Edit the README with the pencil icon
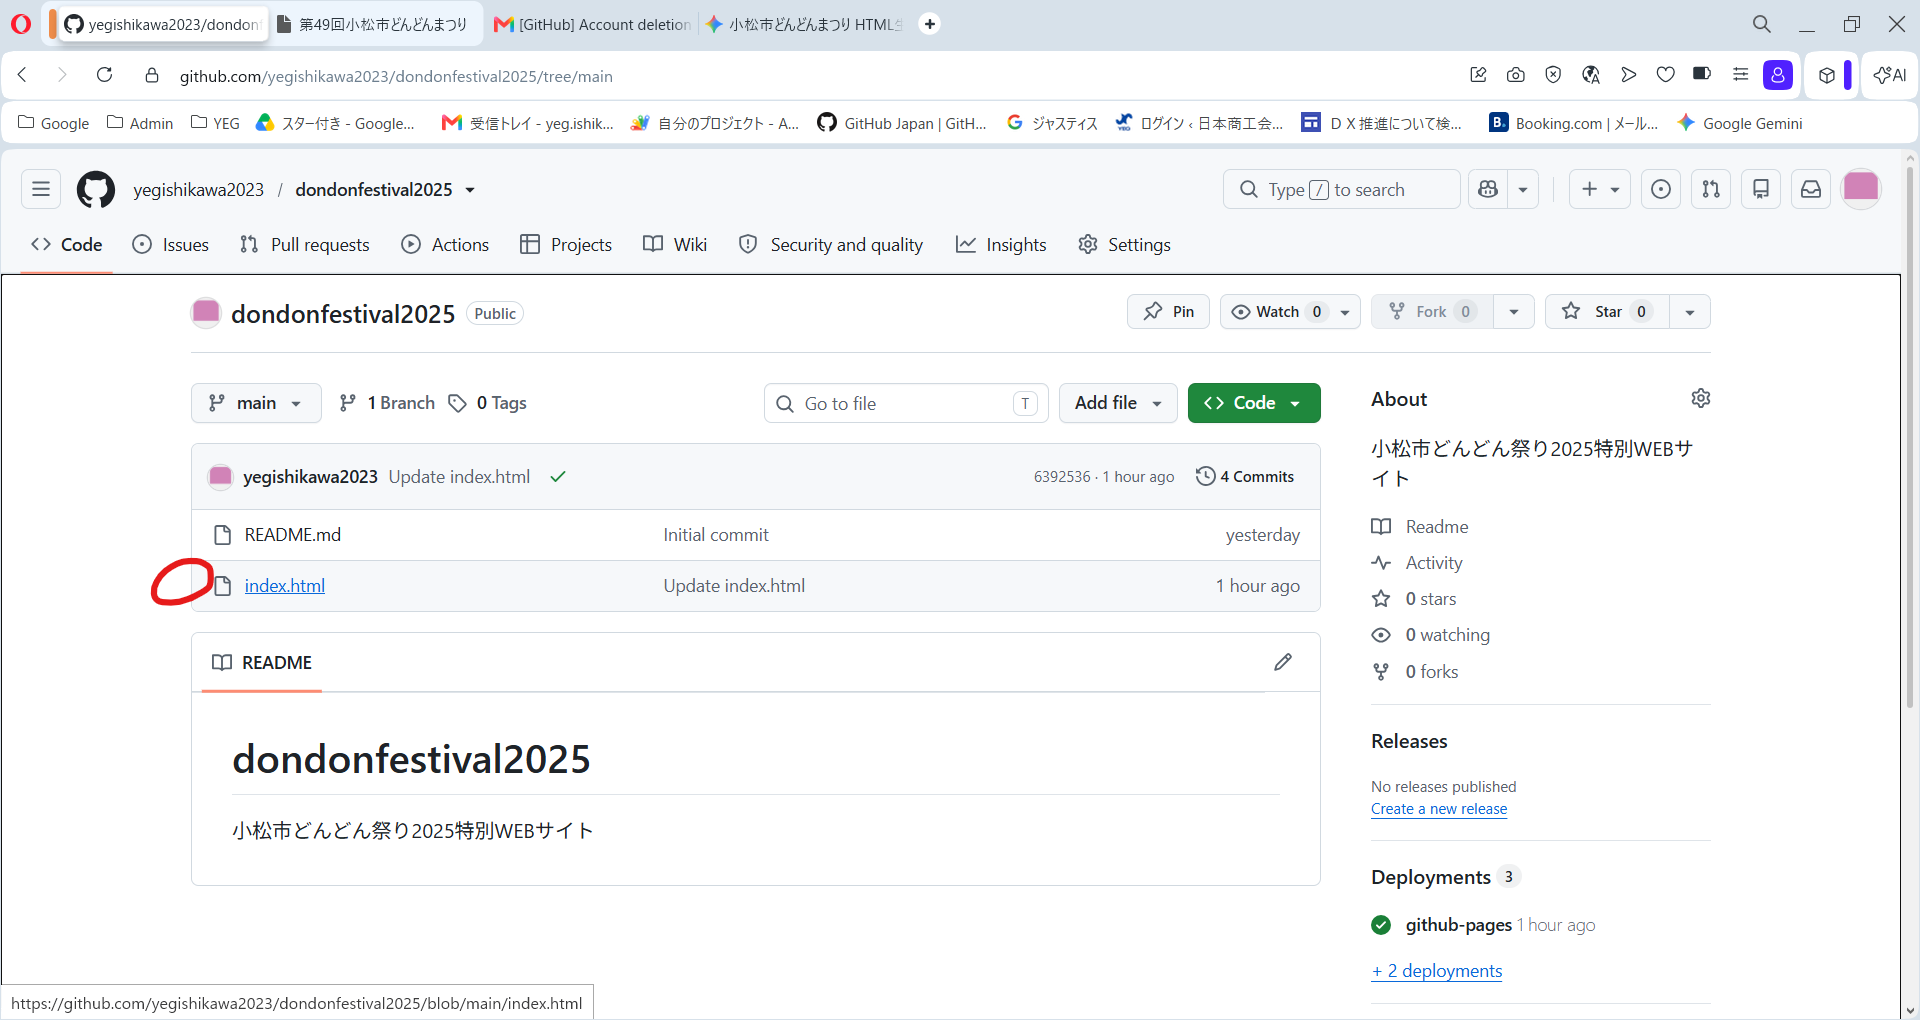This screenshot has height=1020, width=1920. (1283, 662)
